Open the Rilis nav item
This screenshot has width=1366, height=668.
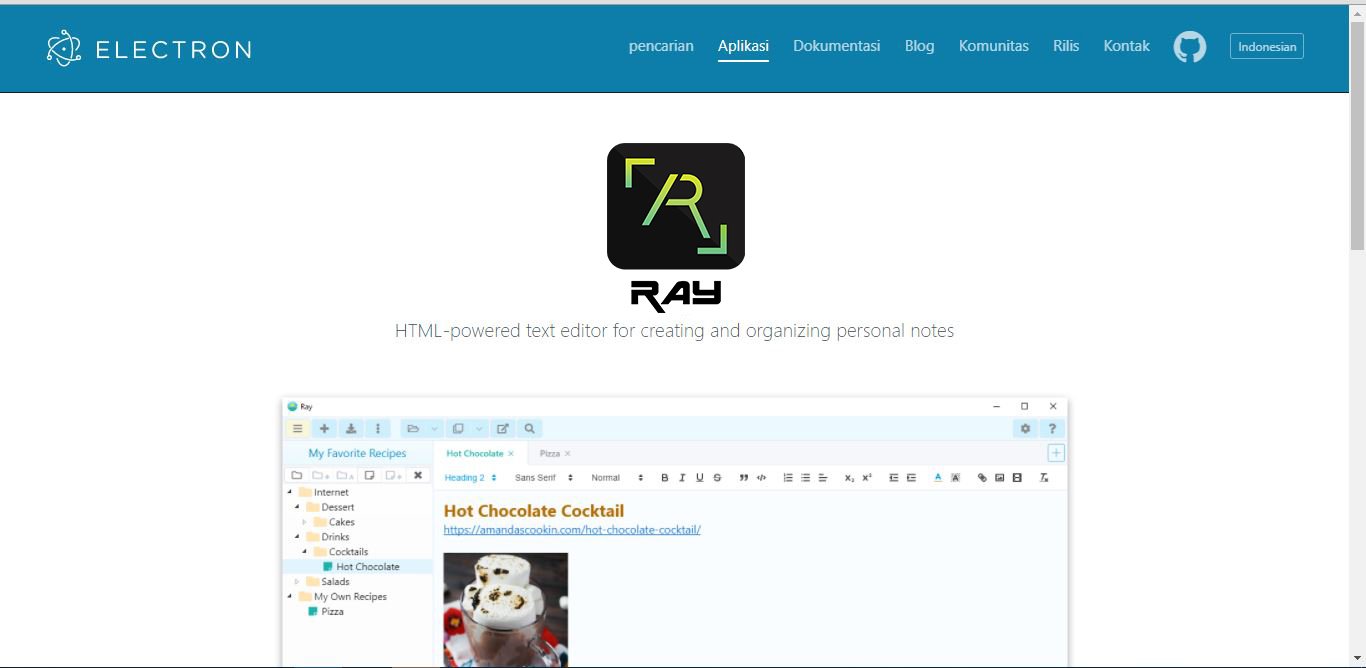pyautogui.click(x=1066, y=46)
